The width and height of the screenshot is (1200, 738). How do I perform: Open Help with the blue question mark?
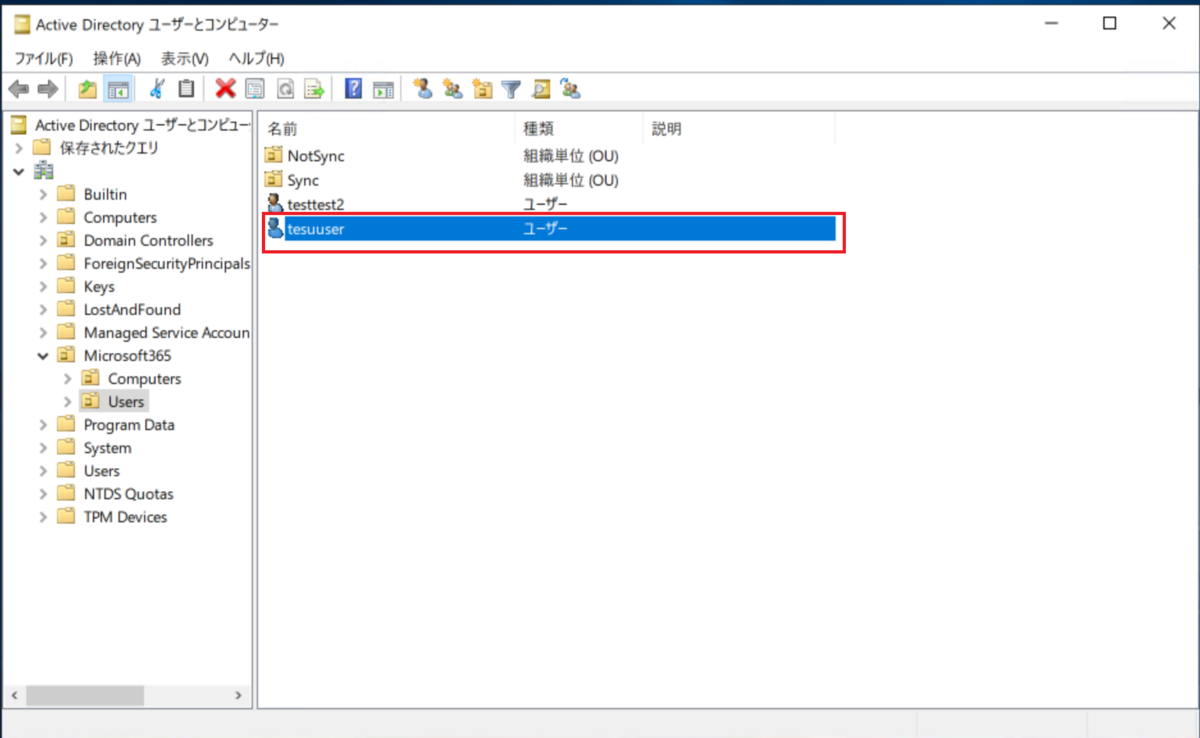pos(353,89)
